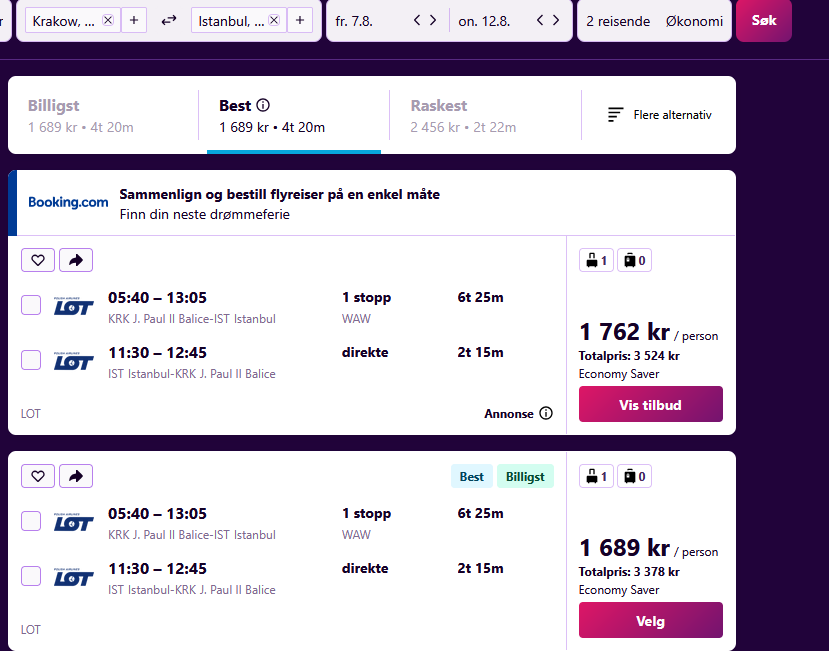Viewport: 829px width, 651px height.
Task: Open Annonse info icon
Action: (x=546, y=413)
